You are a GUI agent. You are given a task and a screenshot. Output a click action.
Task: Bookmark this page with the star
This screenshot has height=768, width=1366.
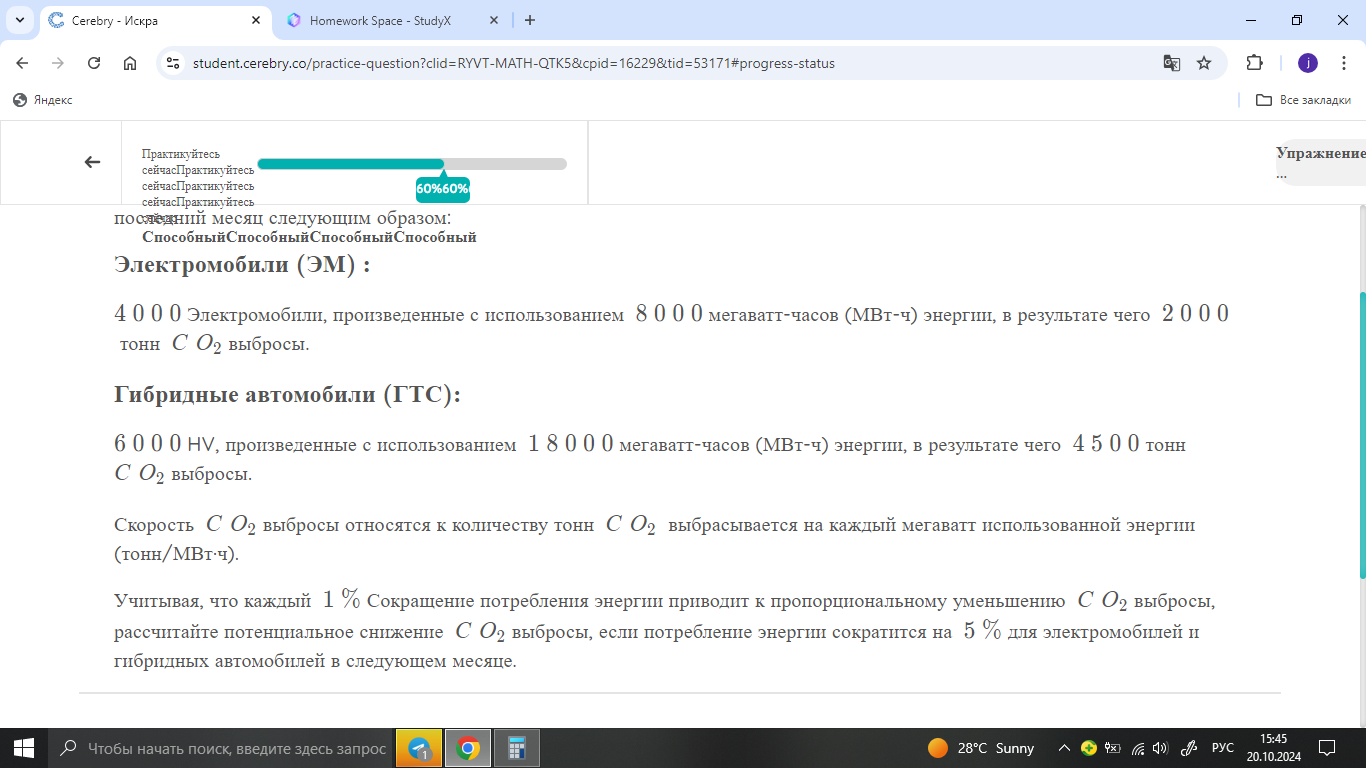1204,63
